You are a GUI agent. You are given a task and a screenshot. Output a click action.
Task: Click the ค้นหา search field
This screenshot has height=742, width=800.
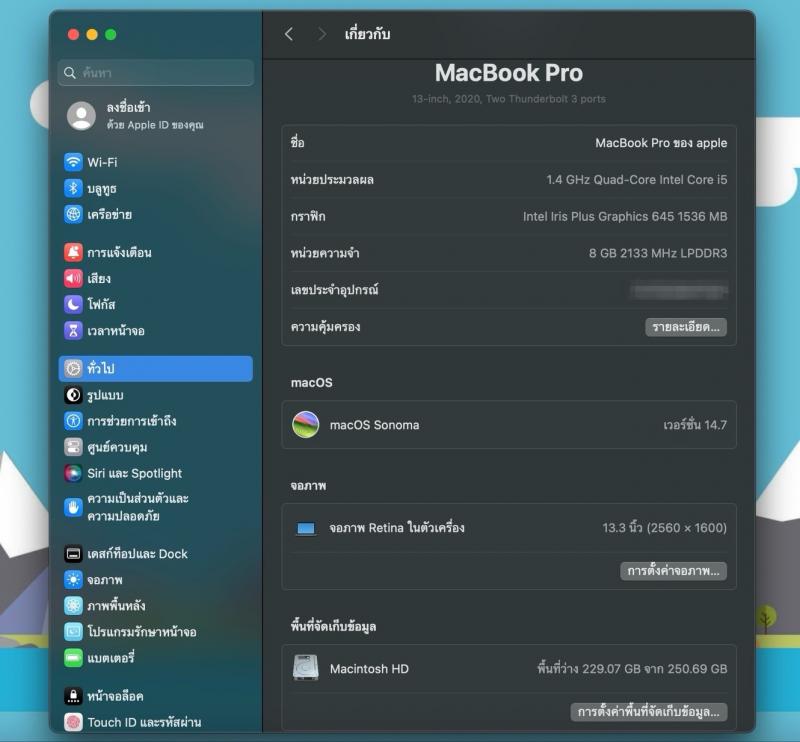[x=156, y=73]
